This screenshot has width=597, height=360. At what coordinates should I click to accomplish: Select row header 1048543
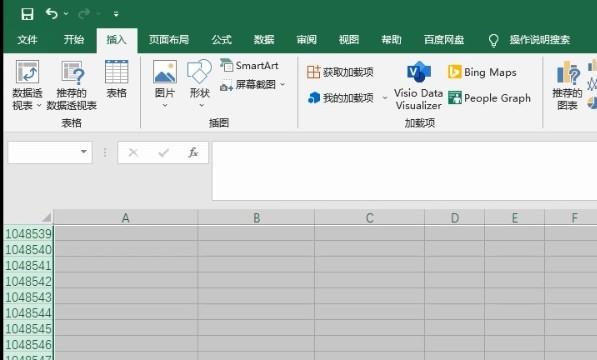coord(29,297)
